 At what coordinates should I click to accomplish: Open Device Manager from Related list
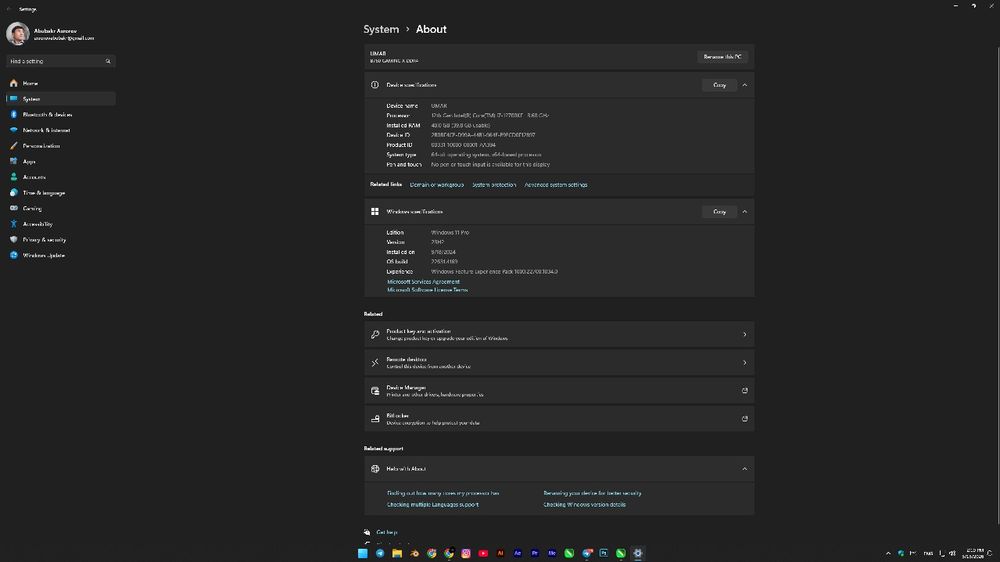(x=558, y=391)
